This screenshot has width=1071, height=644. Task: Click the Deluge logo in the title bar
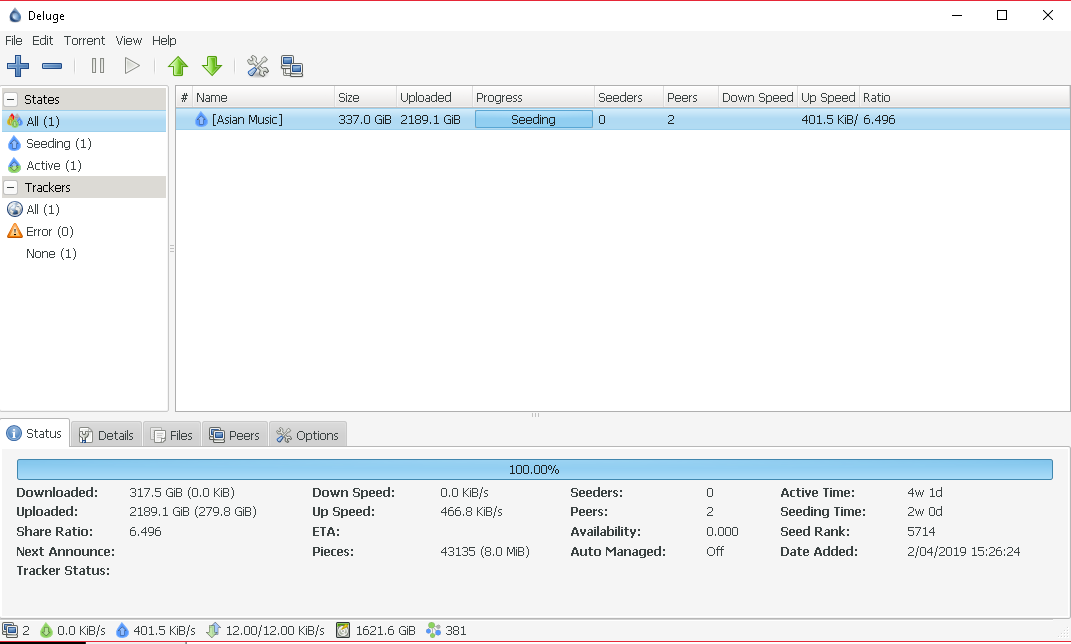coord(14,15)
